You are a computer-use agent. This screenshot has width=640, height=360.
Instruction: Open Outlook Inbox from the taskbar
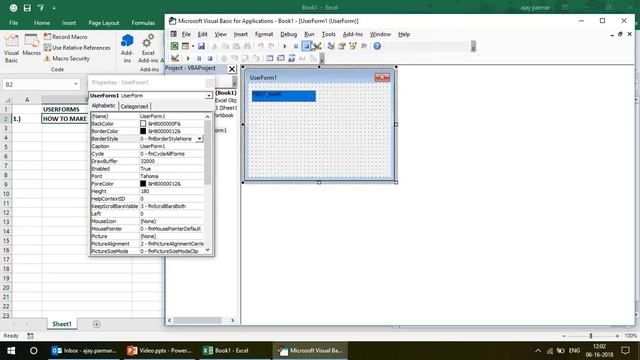coord(84,351)
